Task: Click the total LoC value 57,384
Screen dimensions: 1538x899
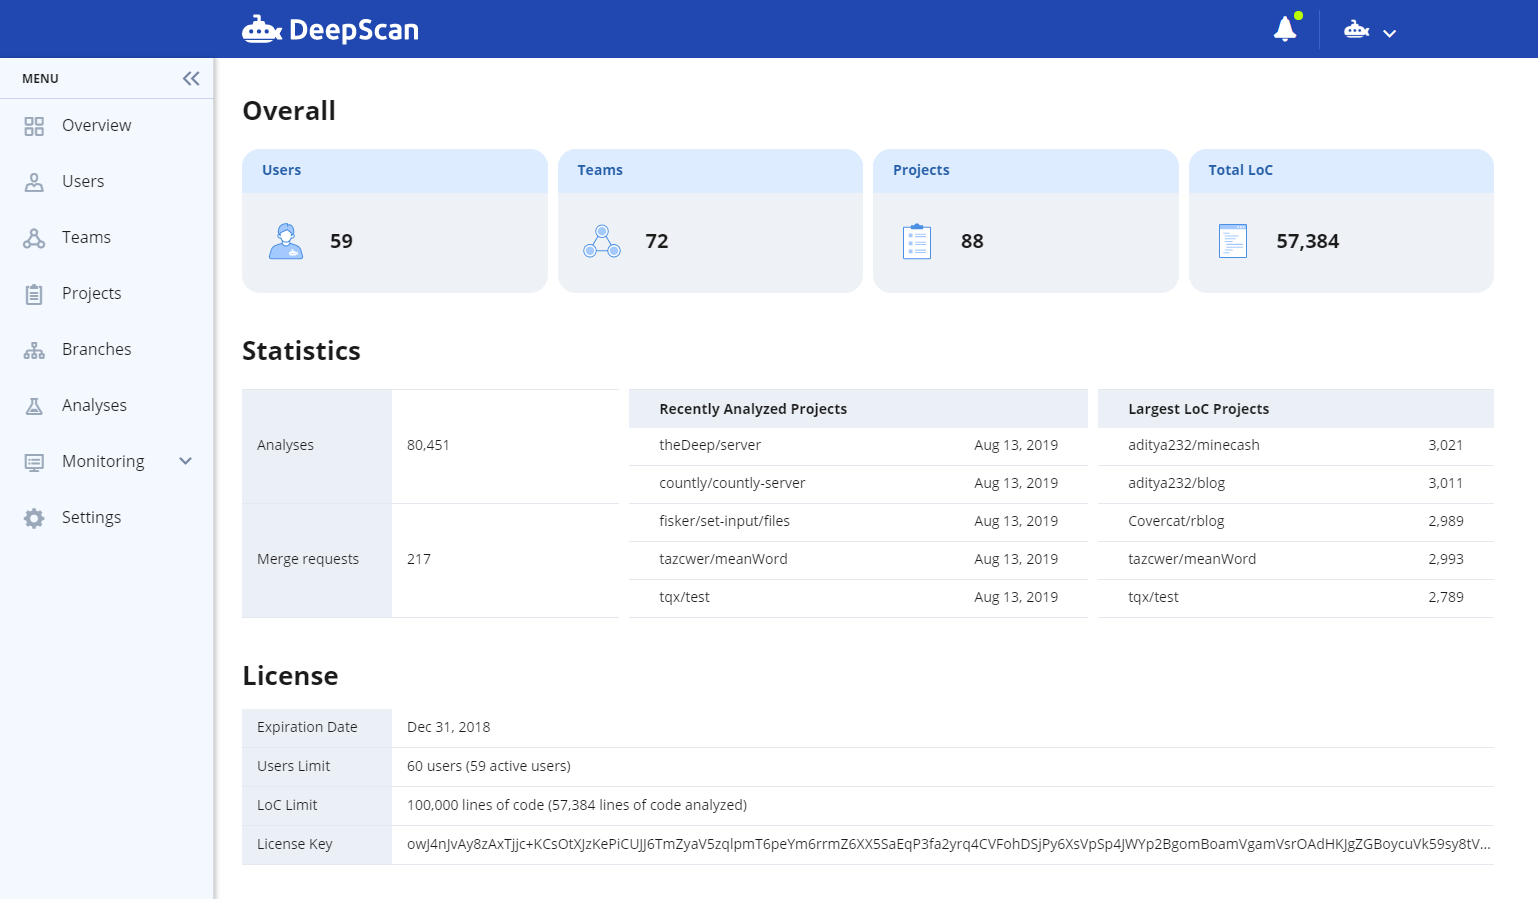Action: [x=1308, y=241]
